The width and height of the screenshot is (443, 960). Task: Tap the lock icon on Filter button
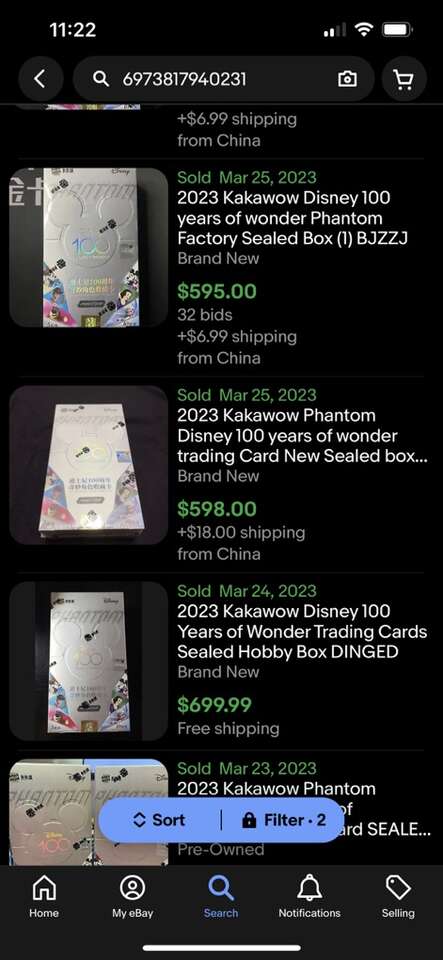(249, 820)
